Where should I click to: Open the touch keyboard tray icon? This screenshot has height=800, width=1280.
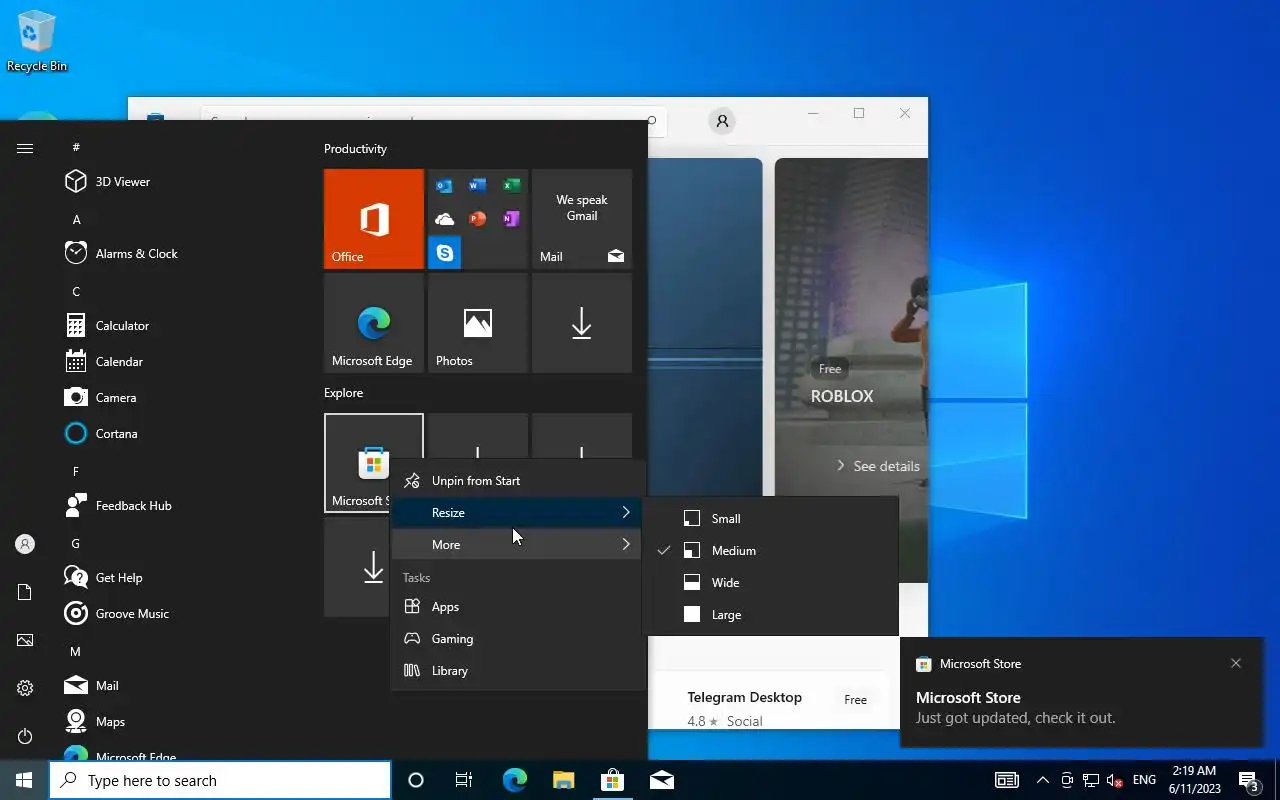1007,780
